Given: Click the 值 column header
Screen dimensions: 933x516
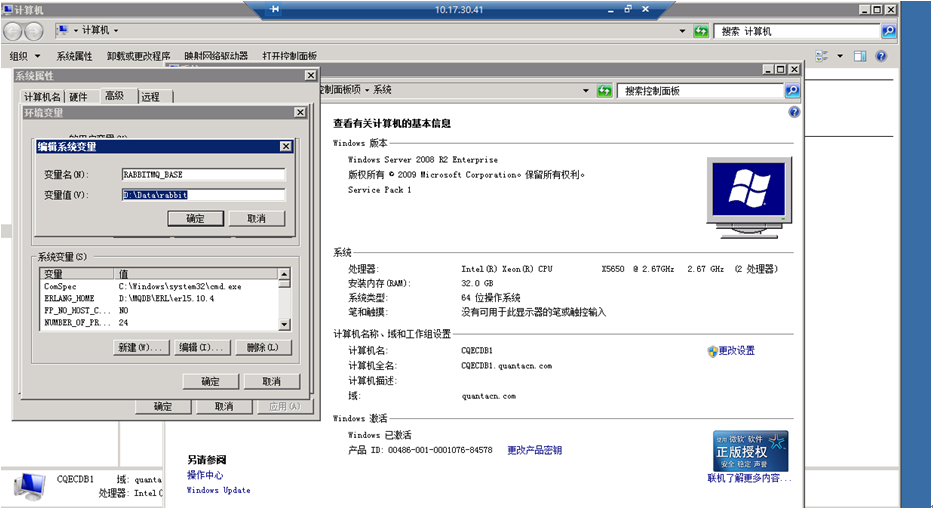Looking at the screenshot, I should click(x=196, y=274).
